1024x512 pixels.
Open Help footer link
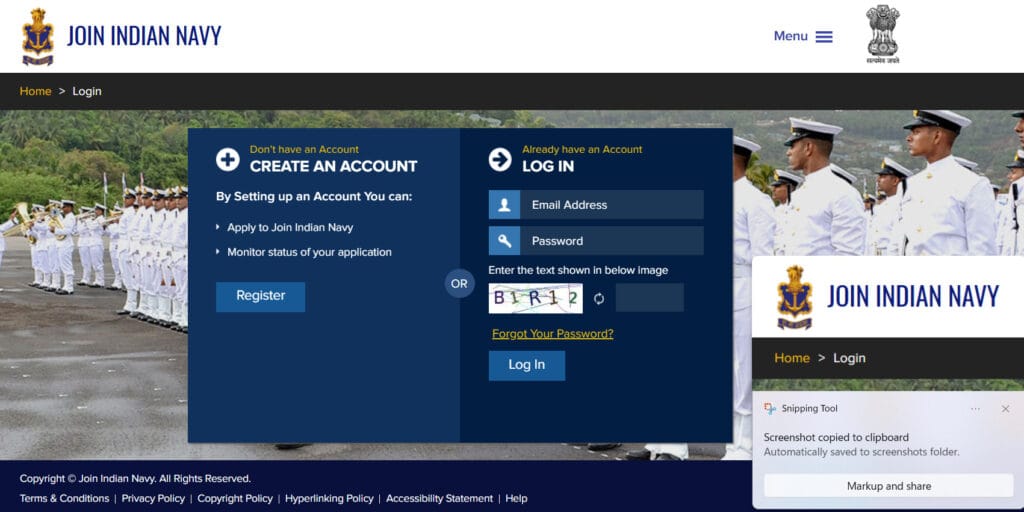pos(516,498)
